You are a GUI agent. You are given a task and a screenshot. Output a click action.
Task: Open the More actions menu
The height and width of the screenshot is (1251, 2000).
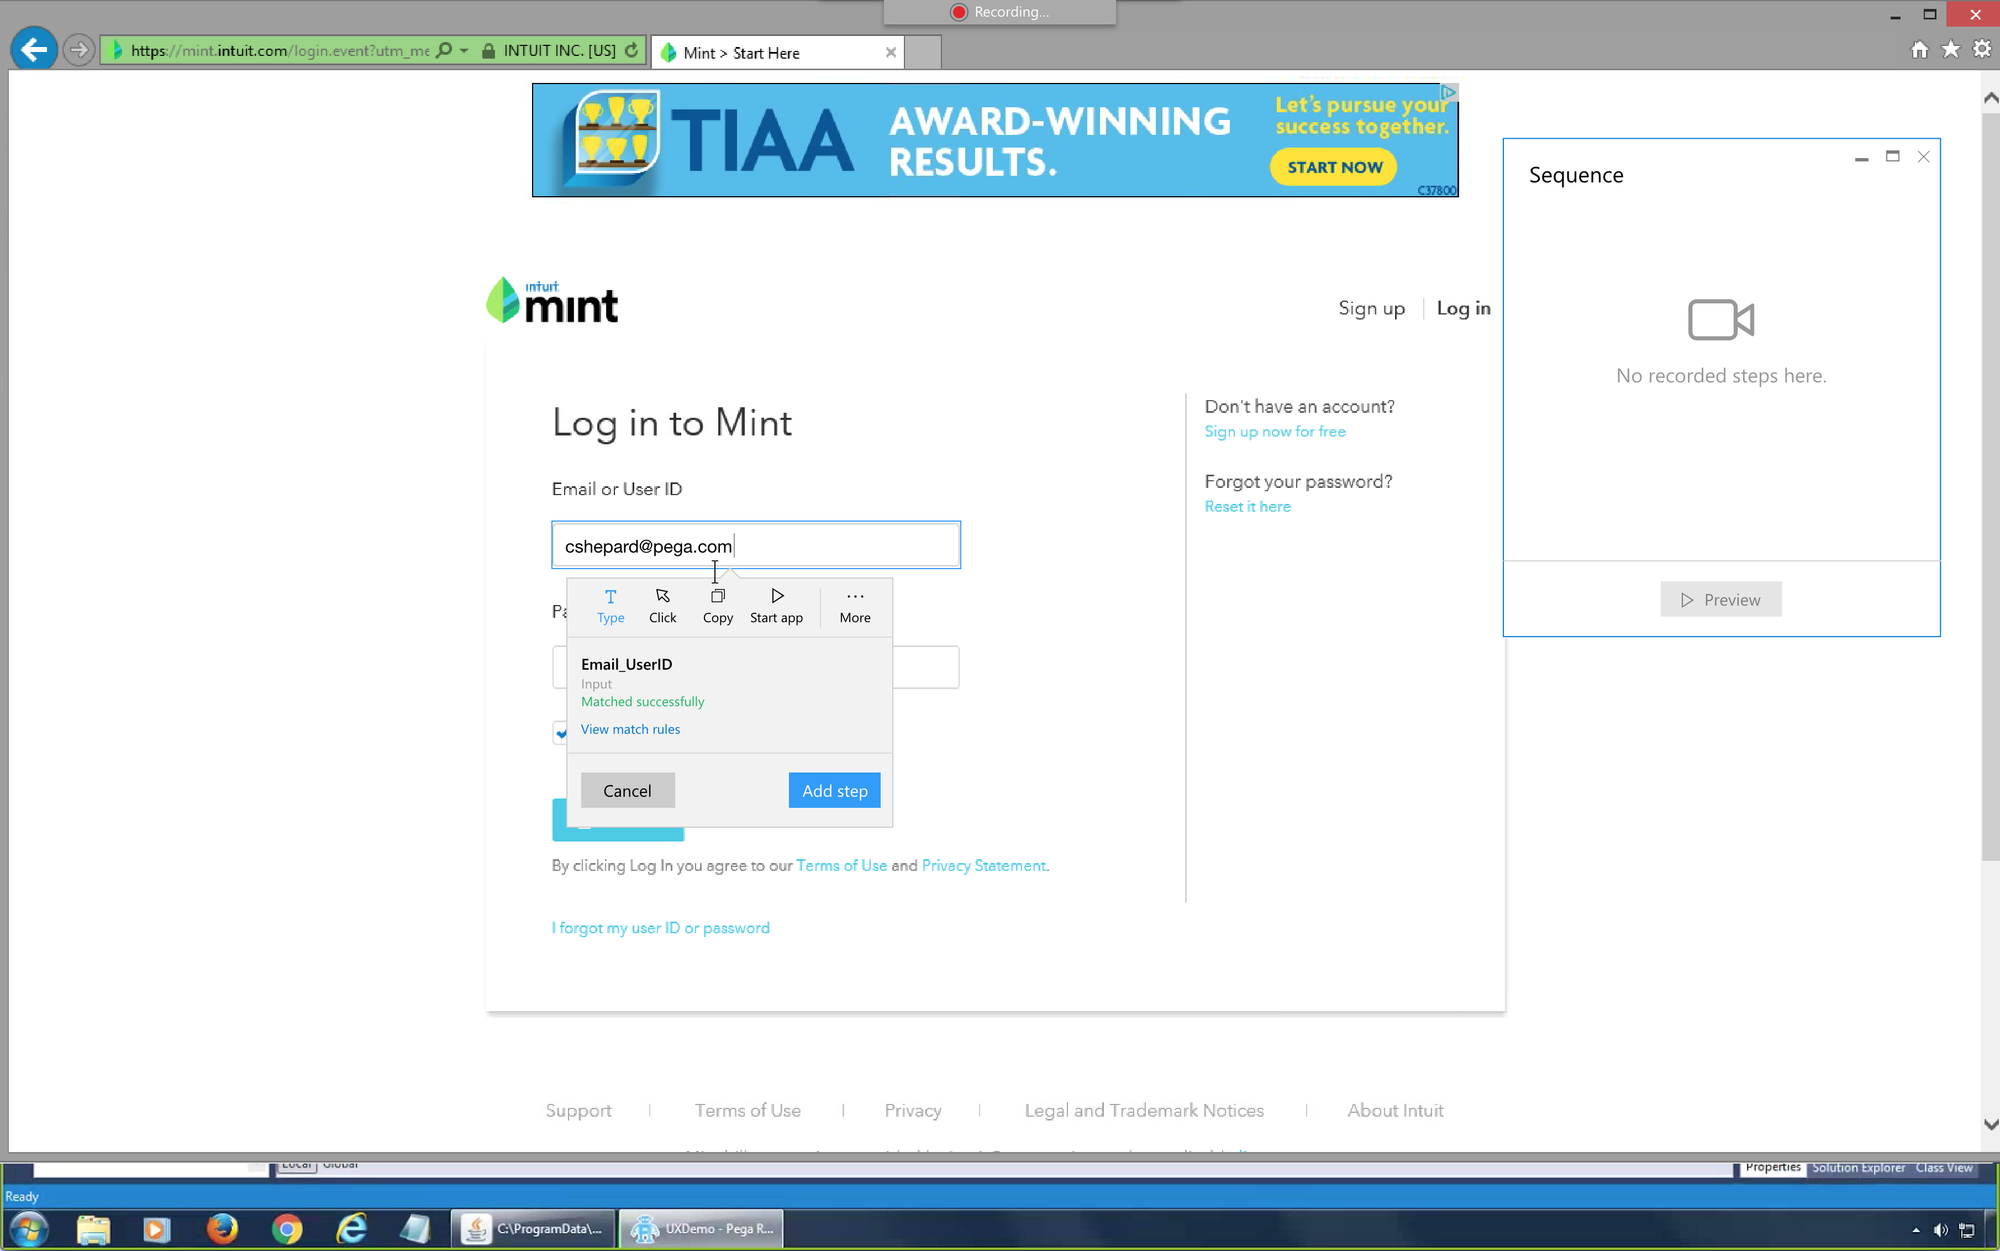854,605
